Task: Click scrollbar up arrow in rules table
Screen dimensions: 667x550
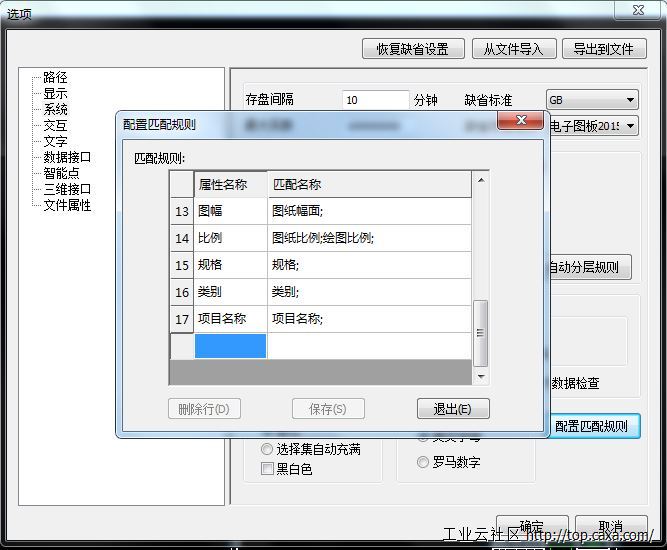Action: click(x=481, y=180)
